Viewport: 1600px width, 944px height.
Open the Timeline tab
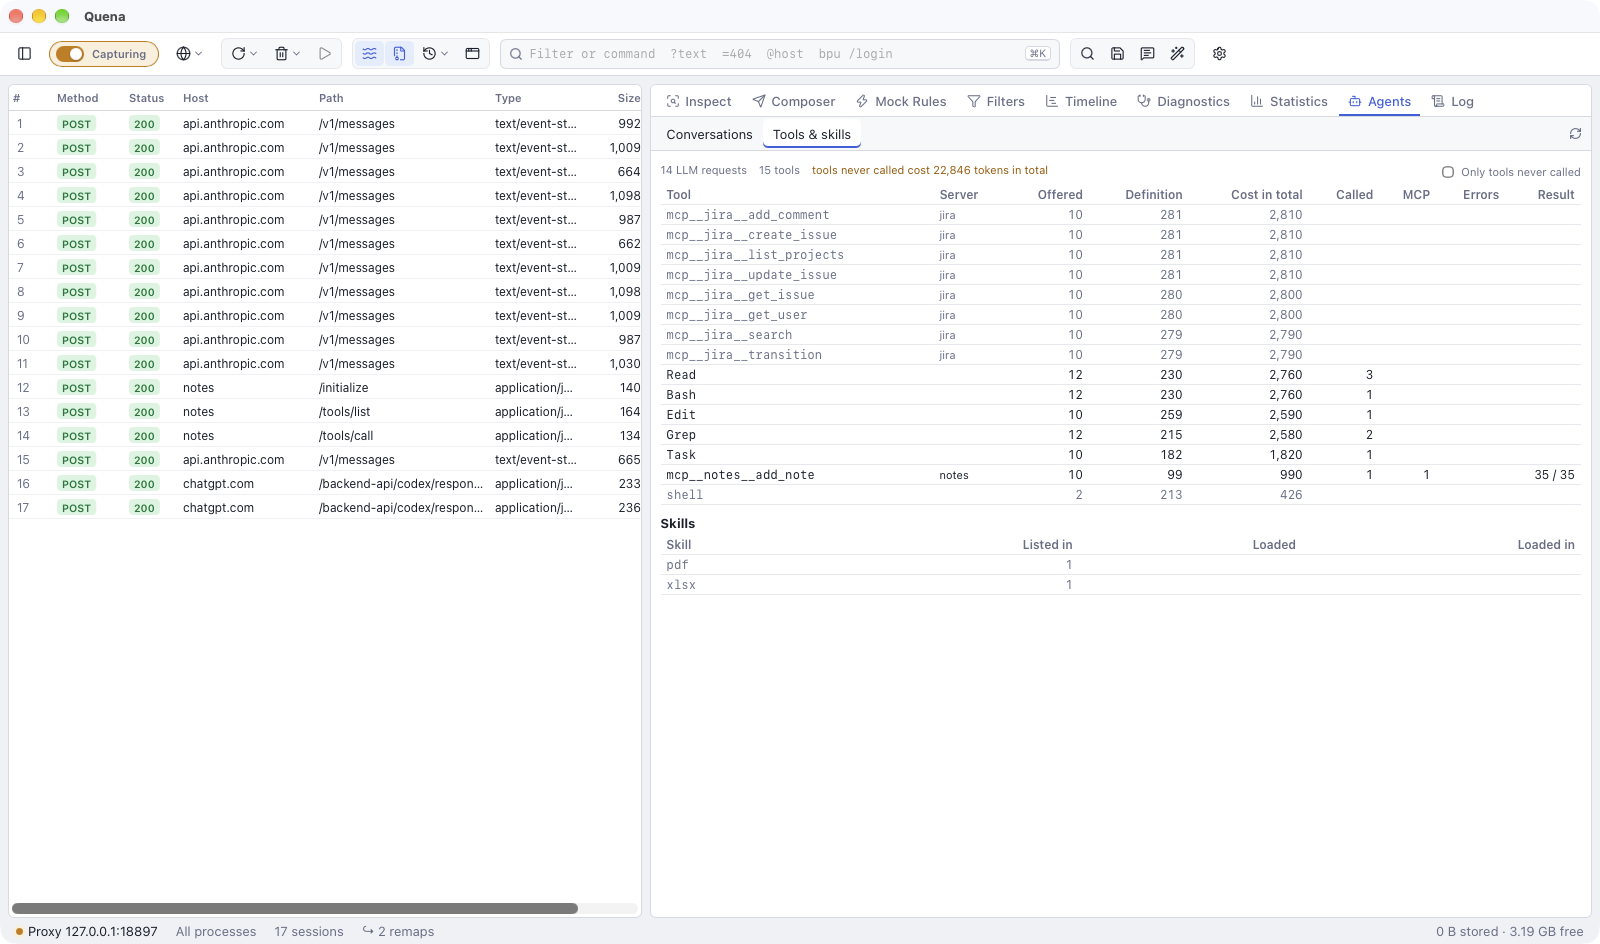pyautogui.click(x=1080, y=101)
